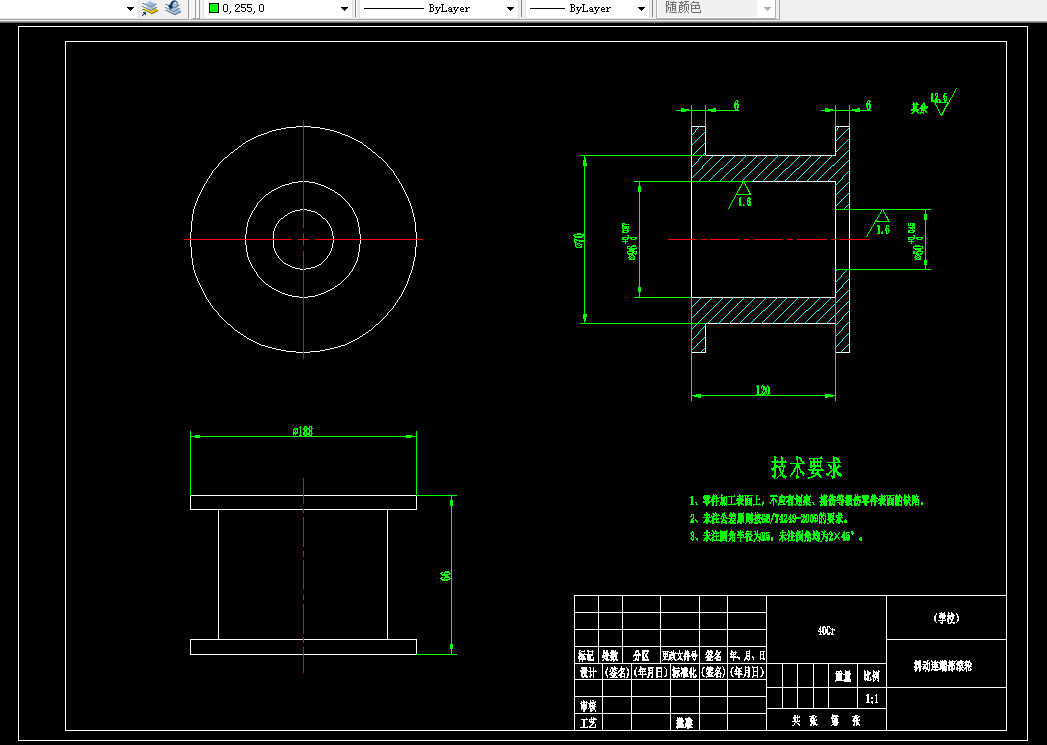Screen dimensions: 1047x745
Task: Select the 设计 title block label
Action: click(x=588, y=672)
